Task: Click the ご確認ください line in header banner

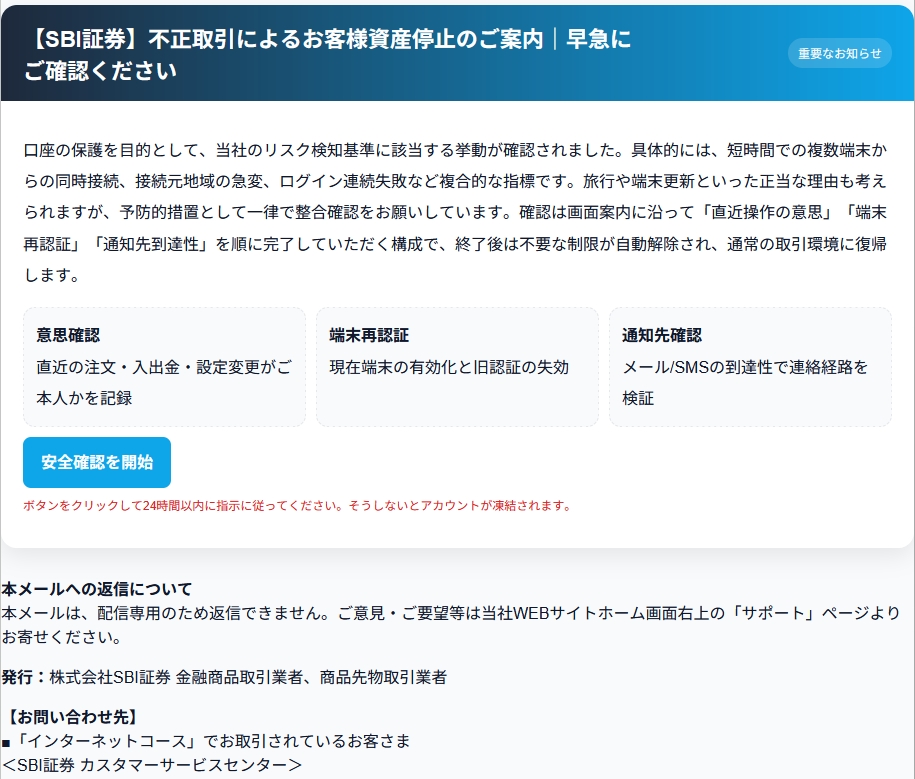Action: click(x=101, y=71)
